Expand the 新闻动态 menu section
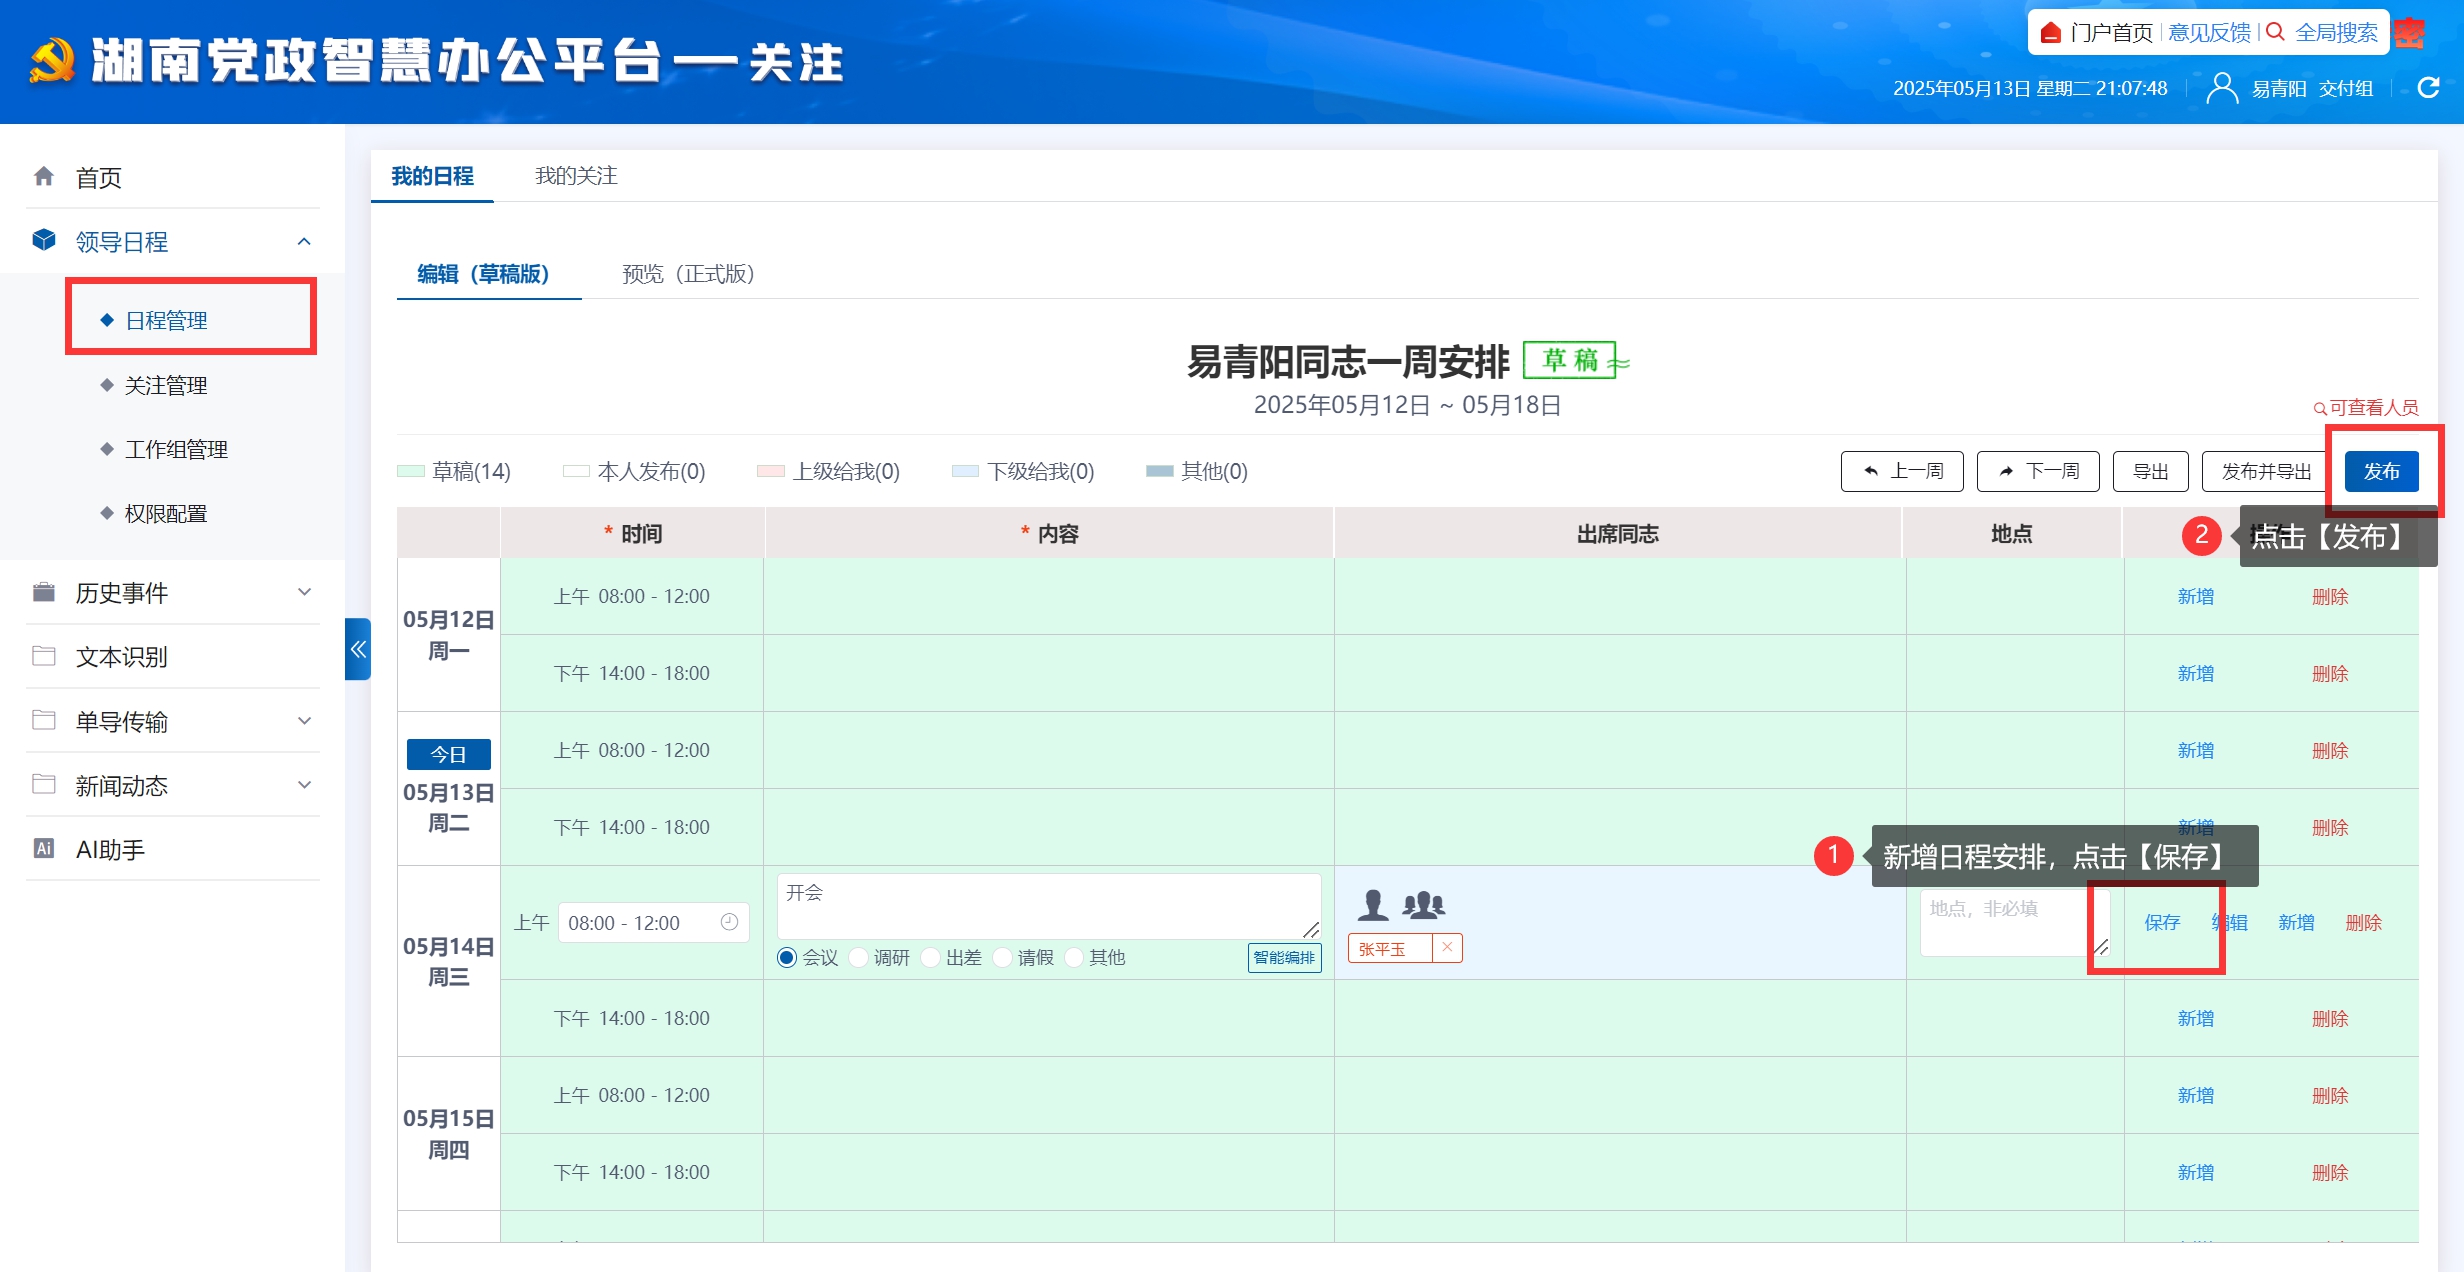Viewport: 2464px width, 1272px height. pyautogui.click(x=304, y=785)
